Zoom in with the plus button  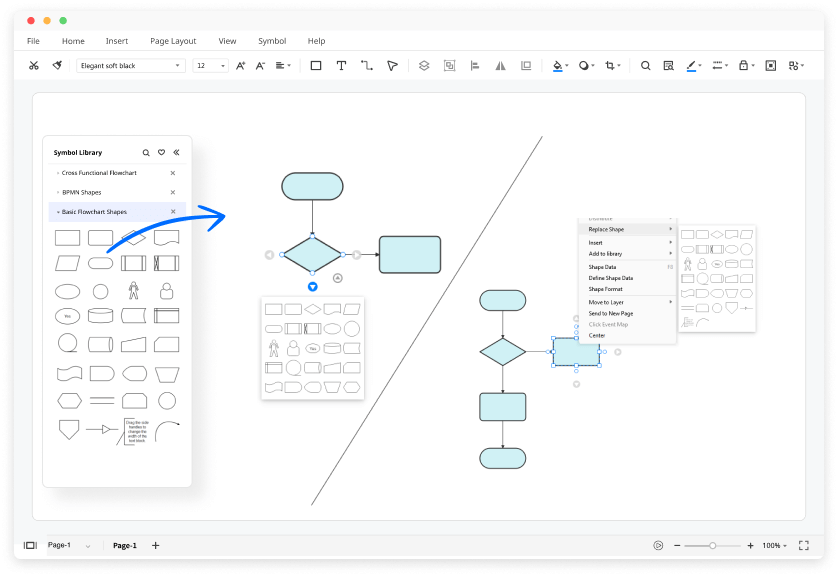click(x=750, y=545)
